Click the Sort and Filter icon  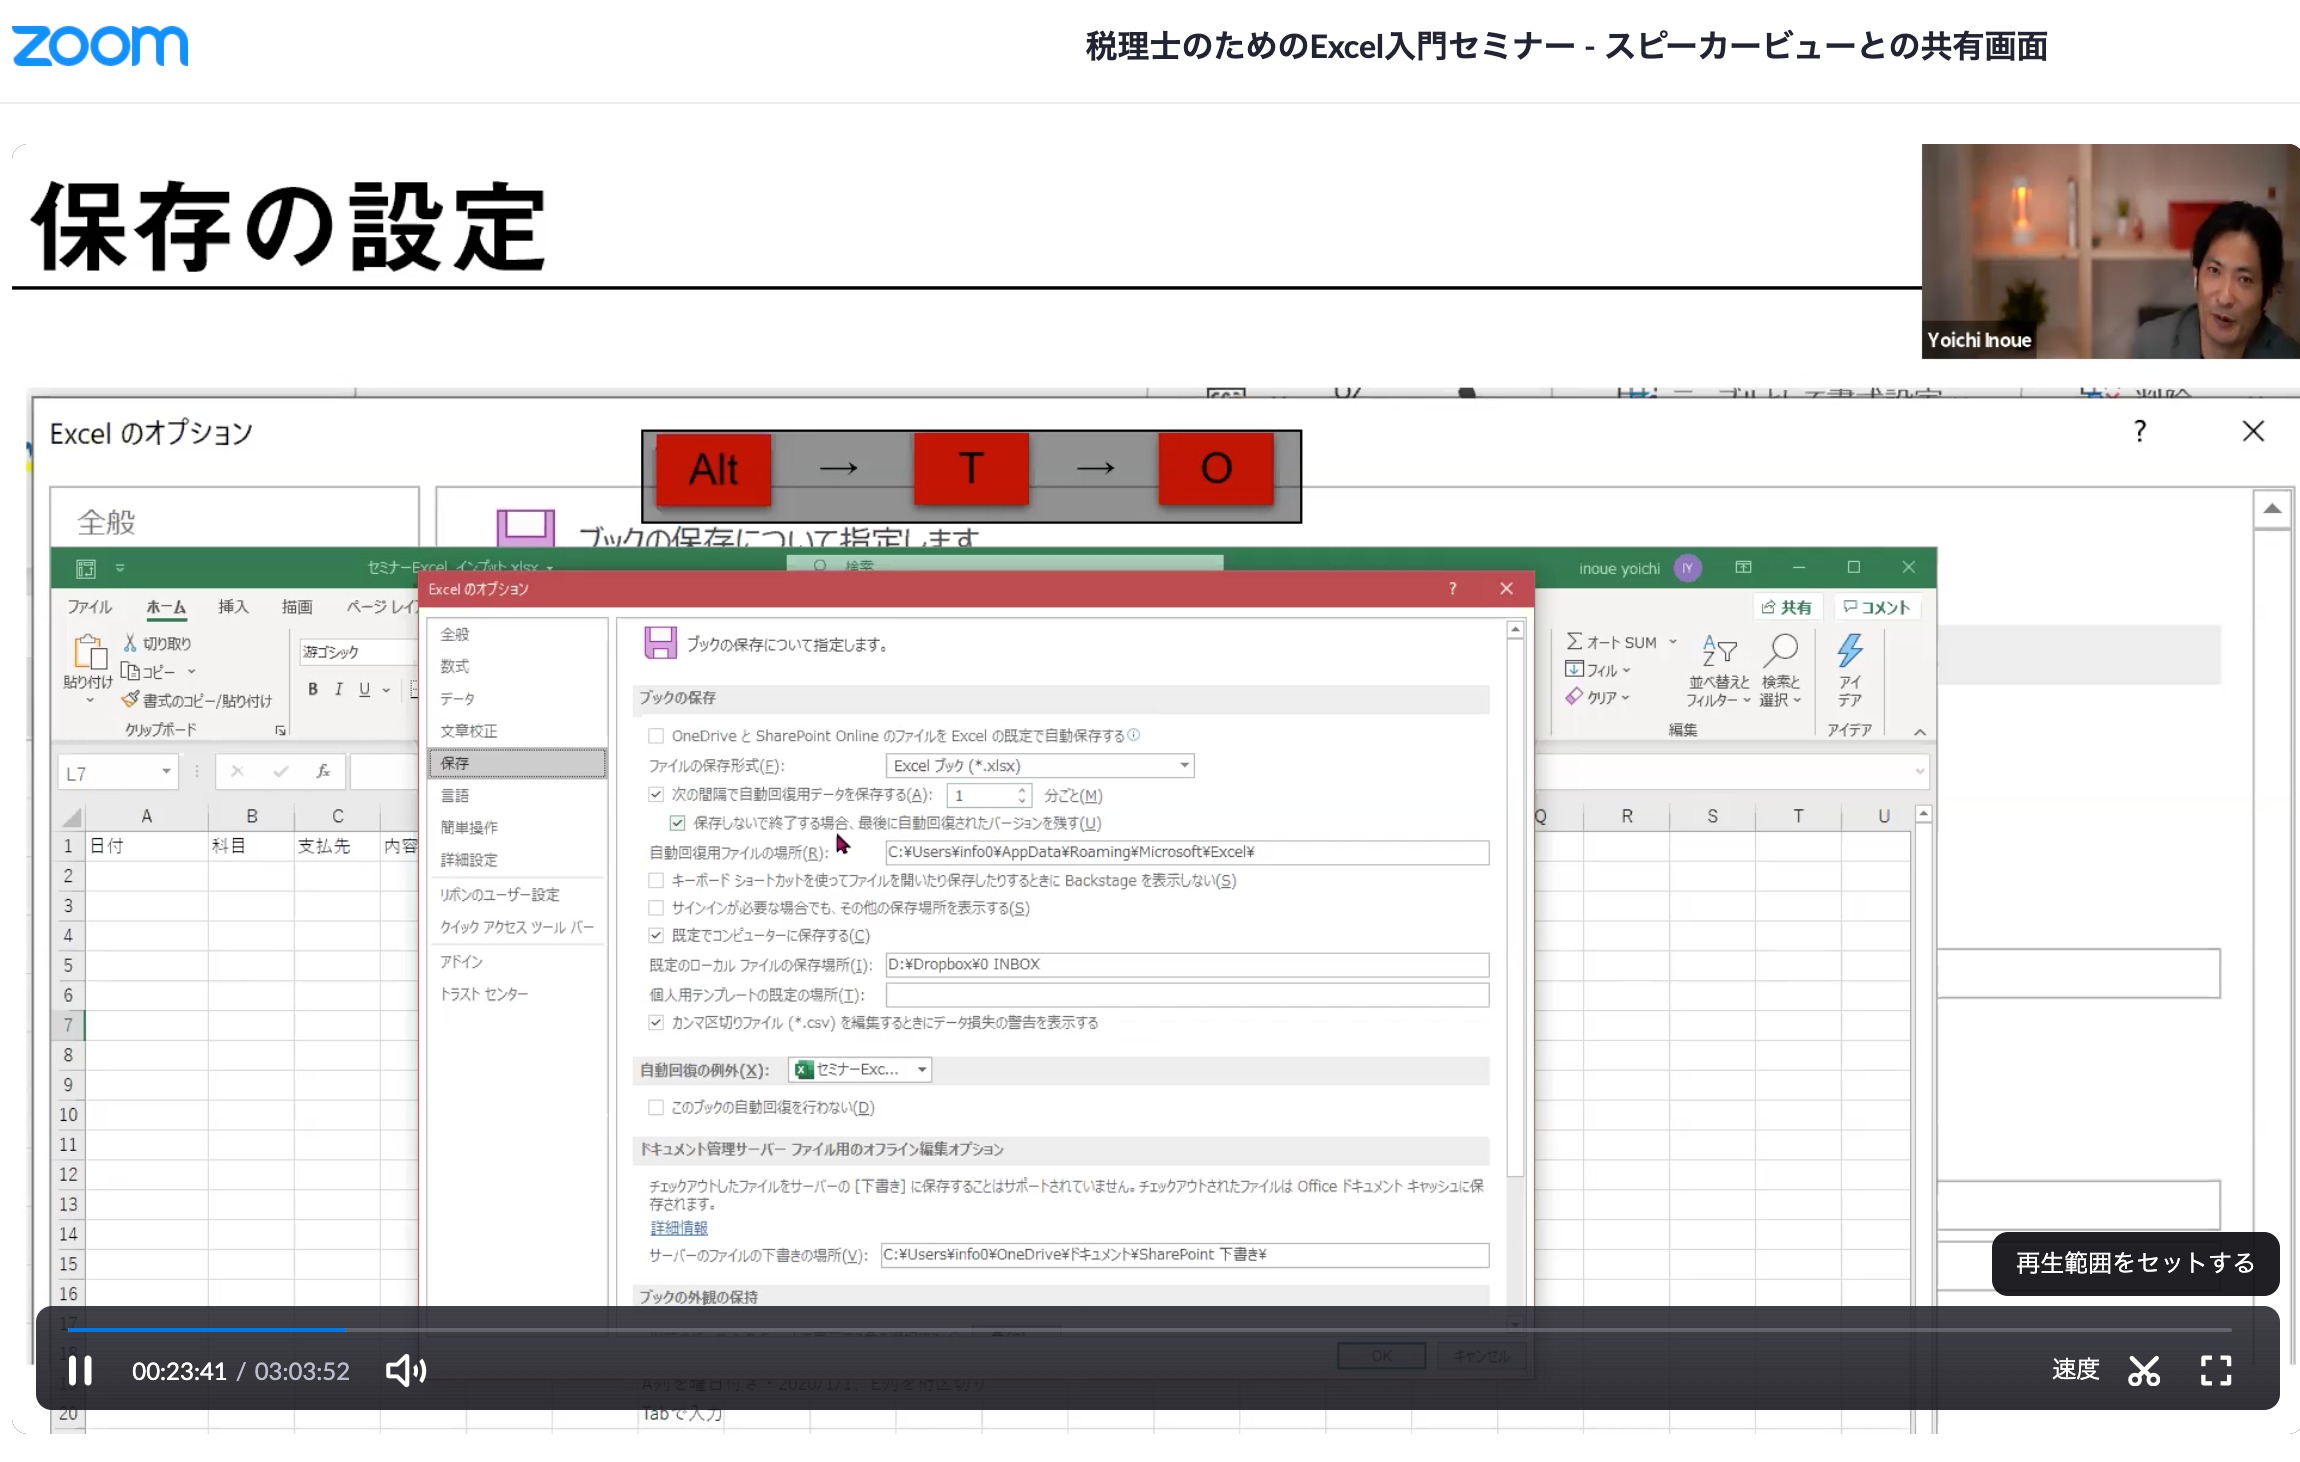pyautogui.click(x=1719, y=652)
